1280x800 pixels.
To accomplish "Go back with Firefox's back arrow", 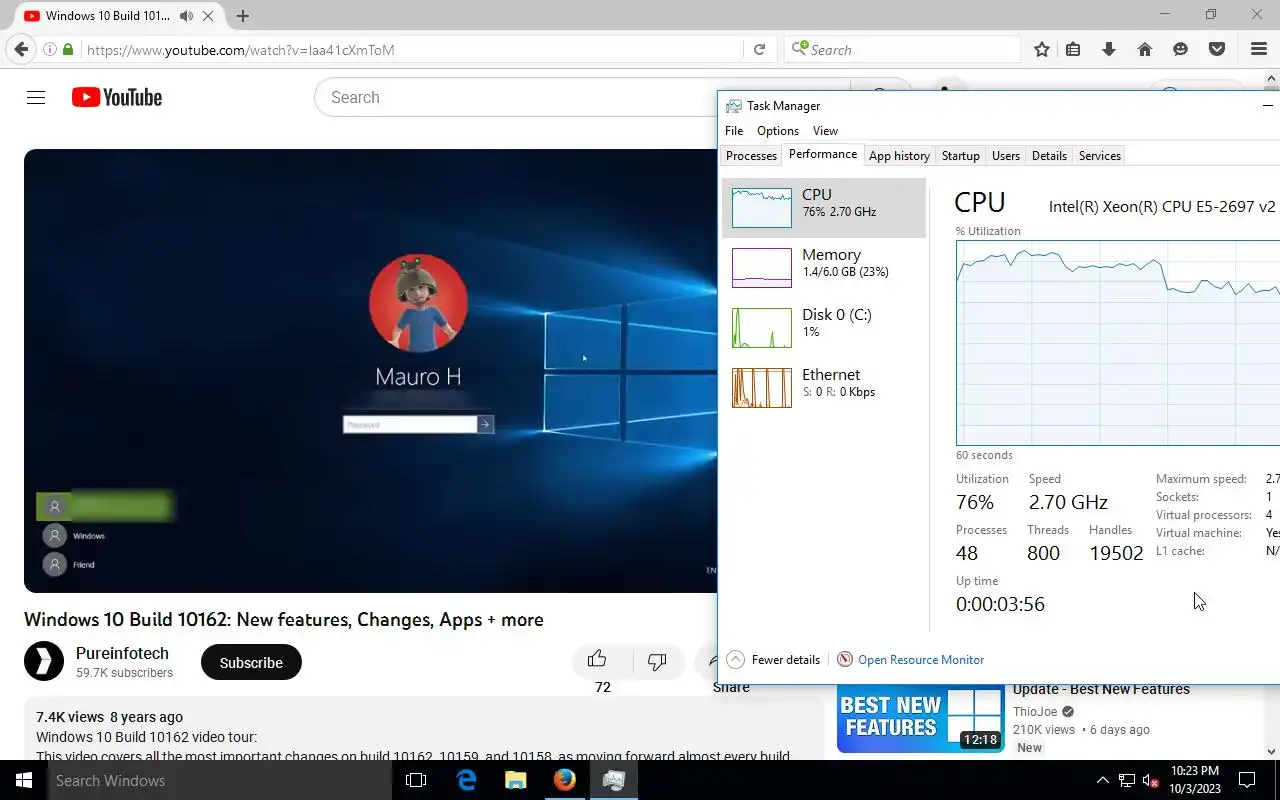I will (x=21, y=49).
